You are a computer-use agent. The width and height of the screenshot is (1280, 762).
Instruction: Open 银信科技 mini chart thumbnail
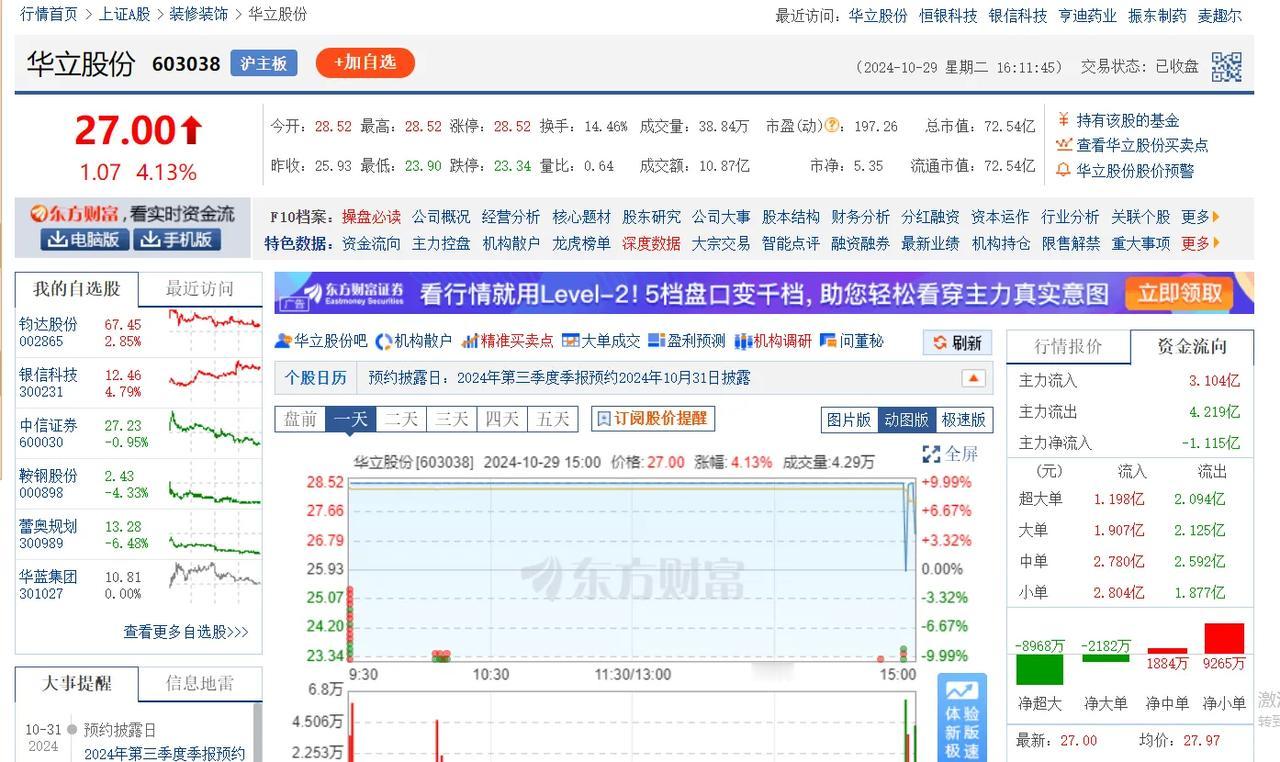coord(214,374)
